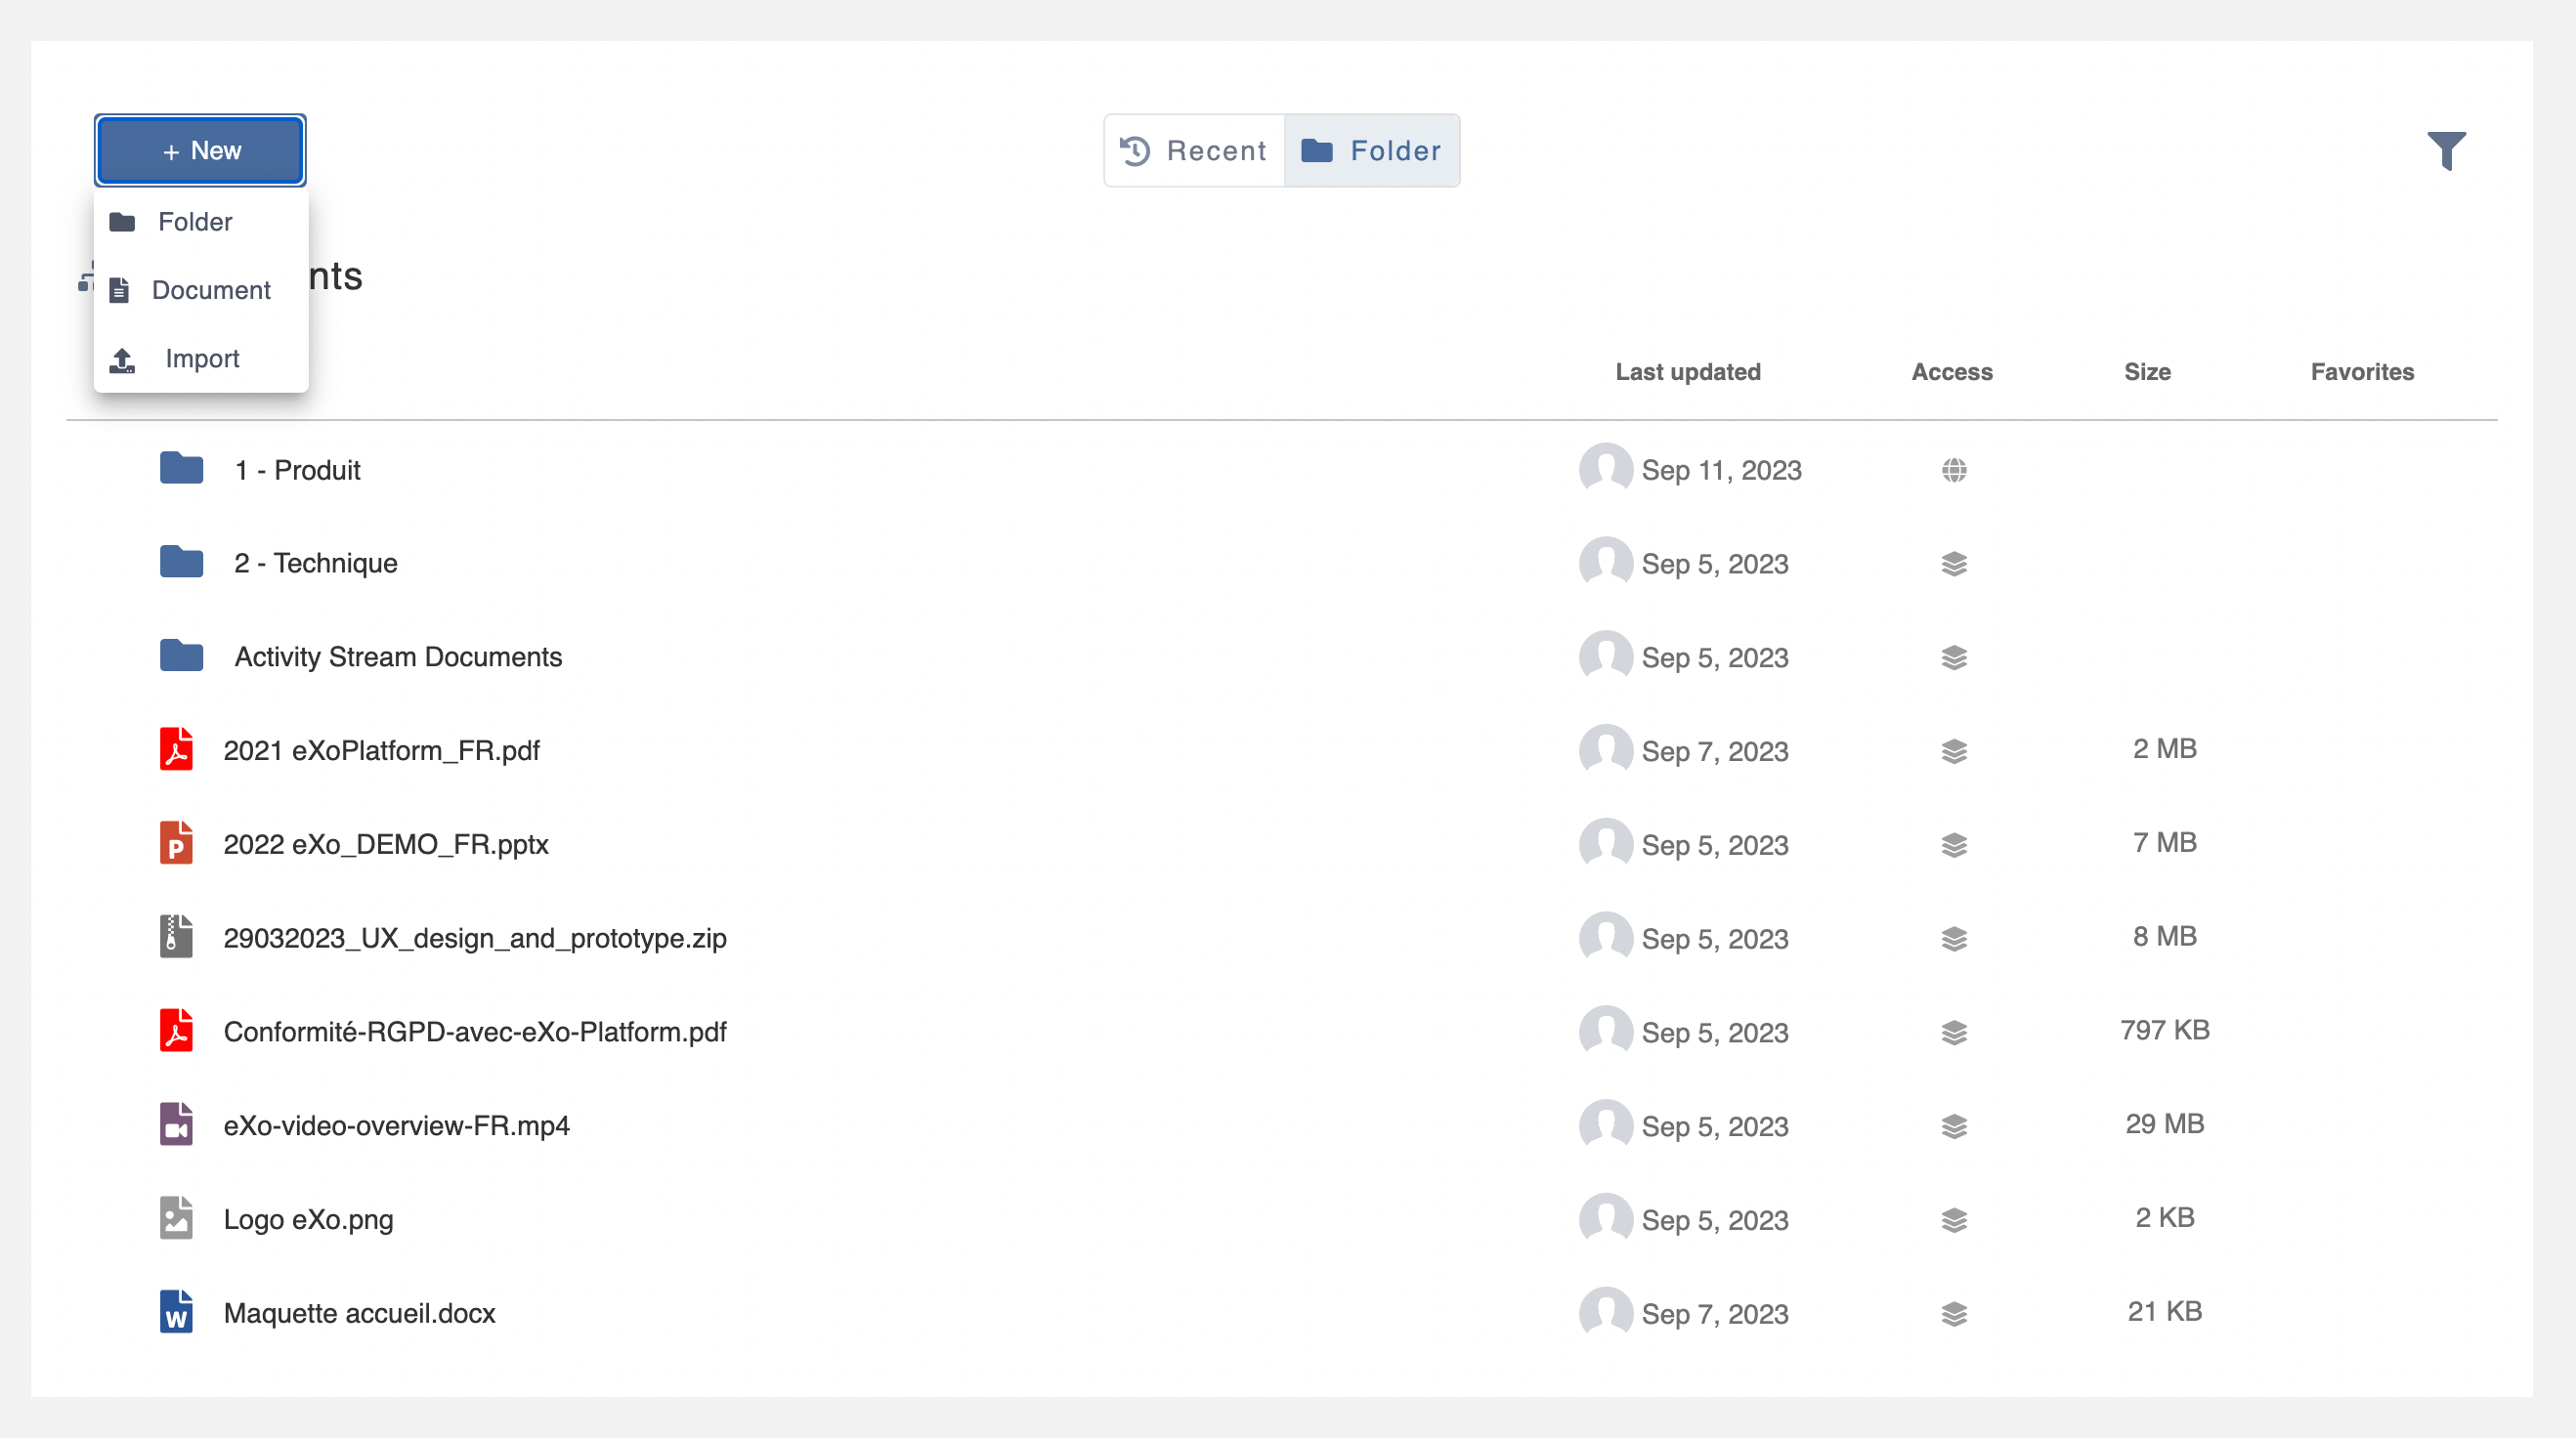The height and width of the screenshot is (1438, 2576).
Task: Toggle the New dropdown button
Action: 200,151
